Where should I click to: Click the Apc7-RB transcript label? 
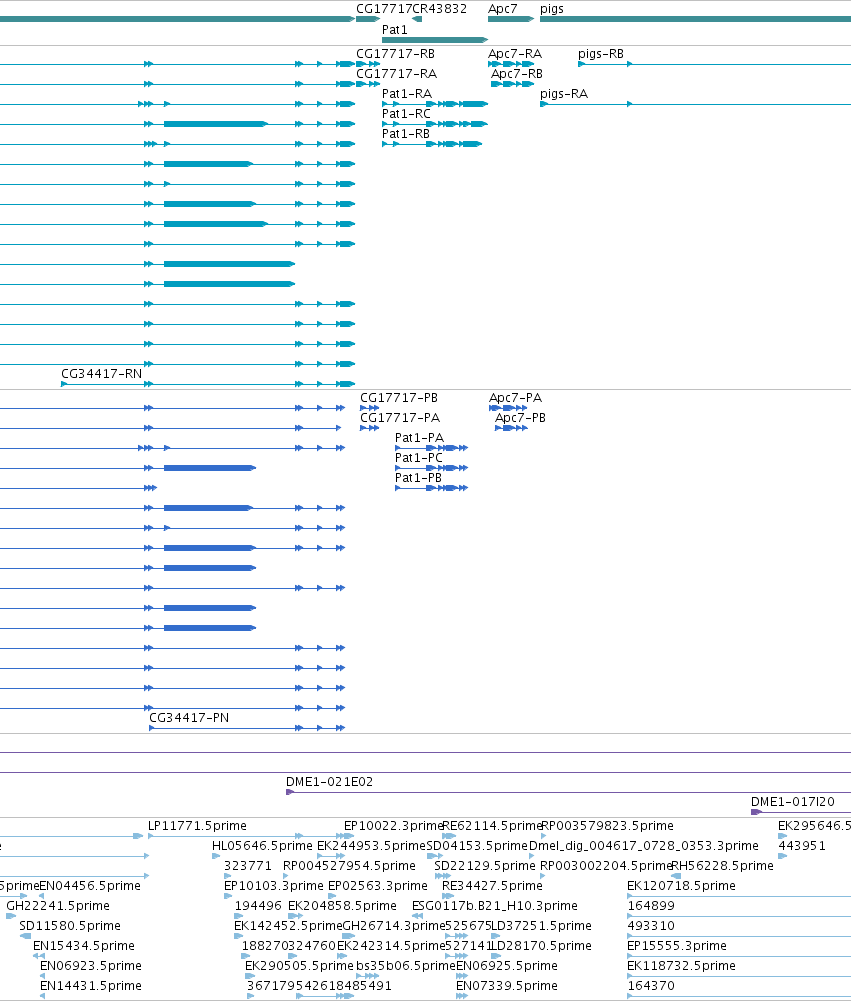pyautogui.click(x=516, y=74)
